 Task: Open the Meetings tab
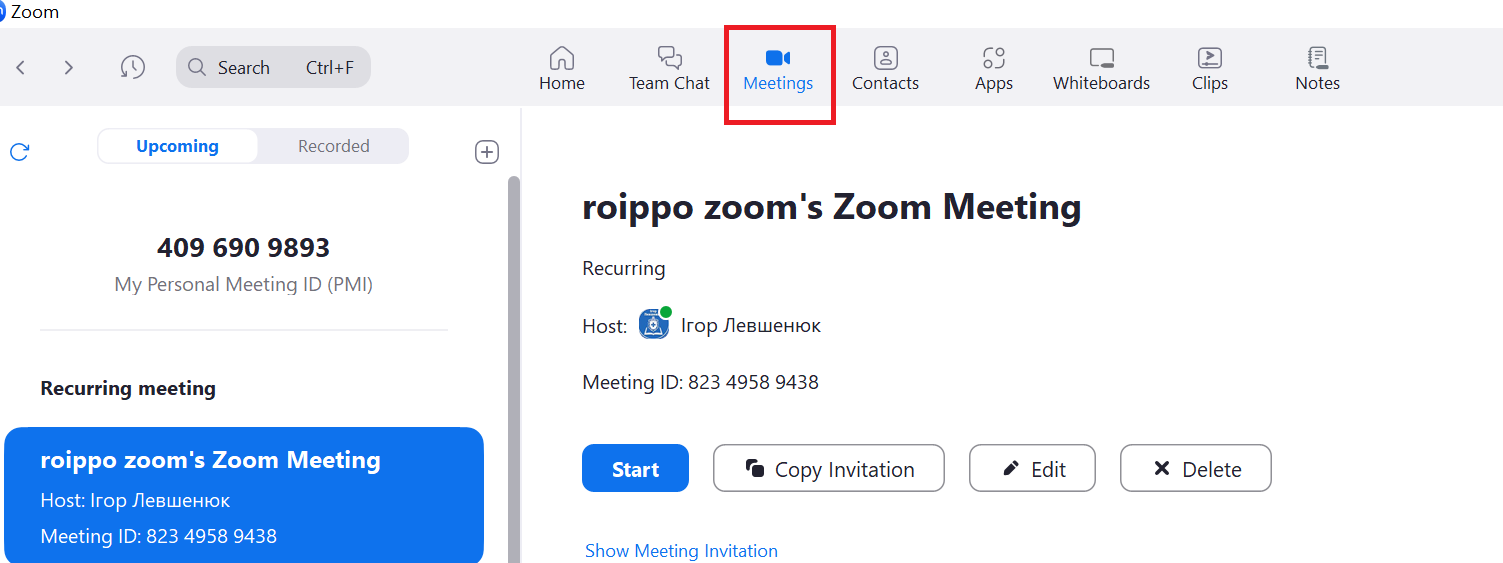point(778,68)
